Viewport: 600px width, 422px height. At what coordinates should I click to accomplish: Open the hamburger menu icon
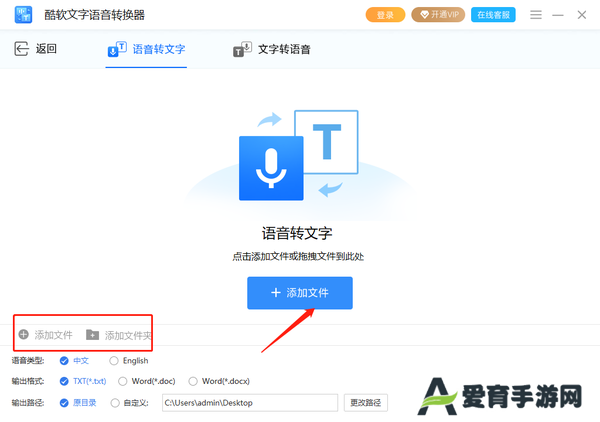(536, 15)
